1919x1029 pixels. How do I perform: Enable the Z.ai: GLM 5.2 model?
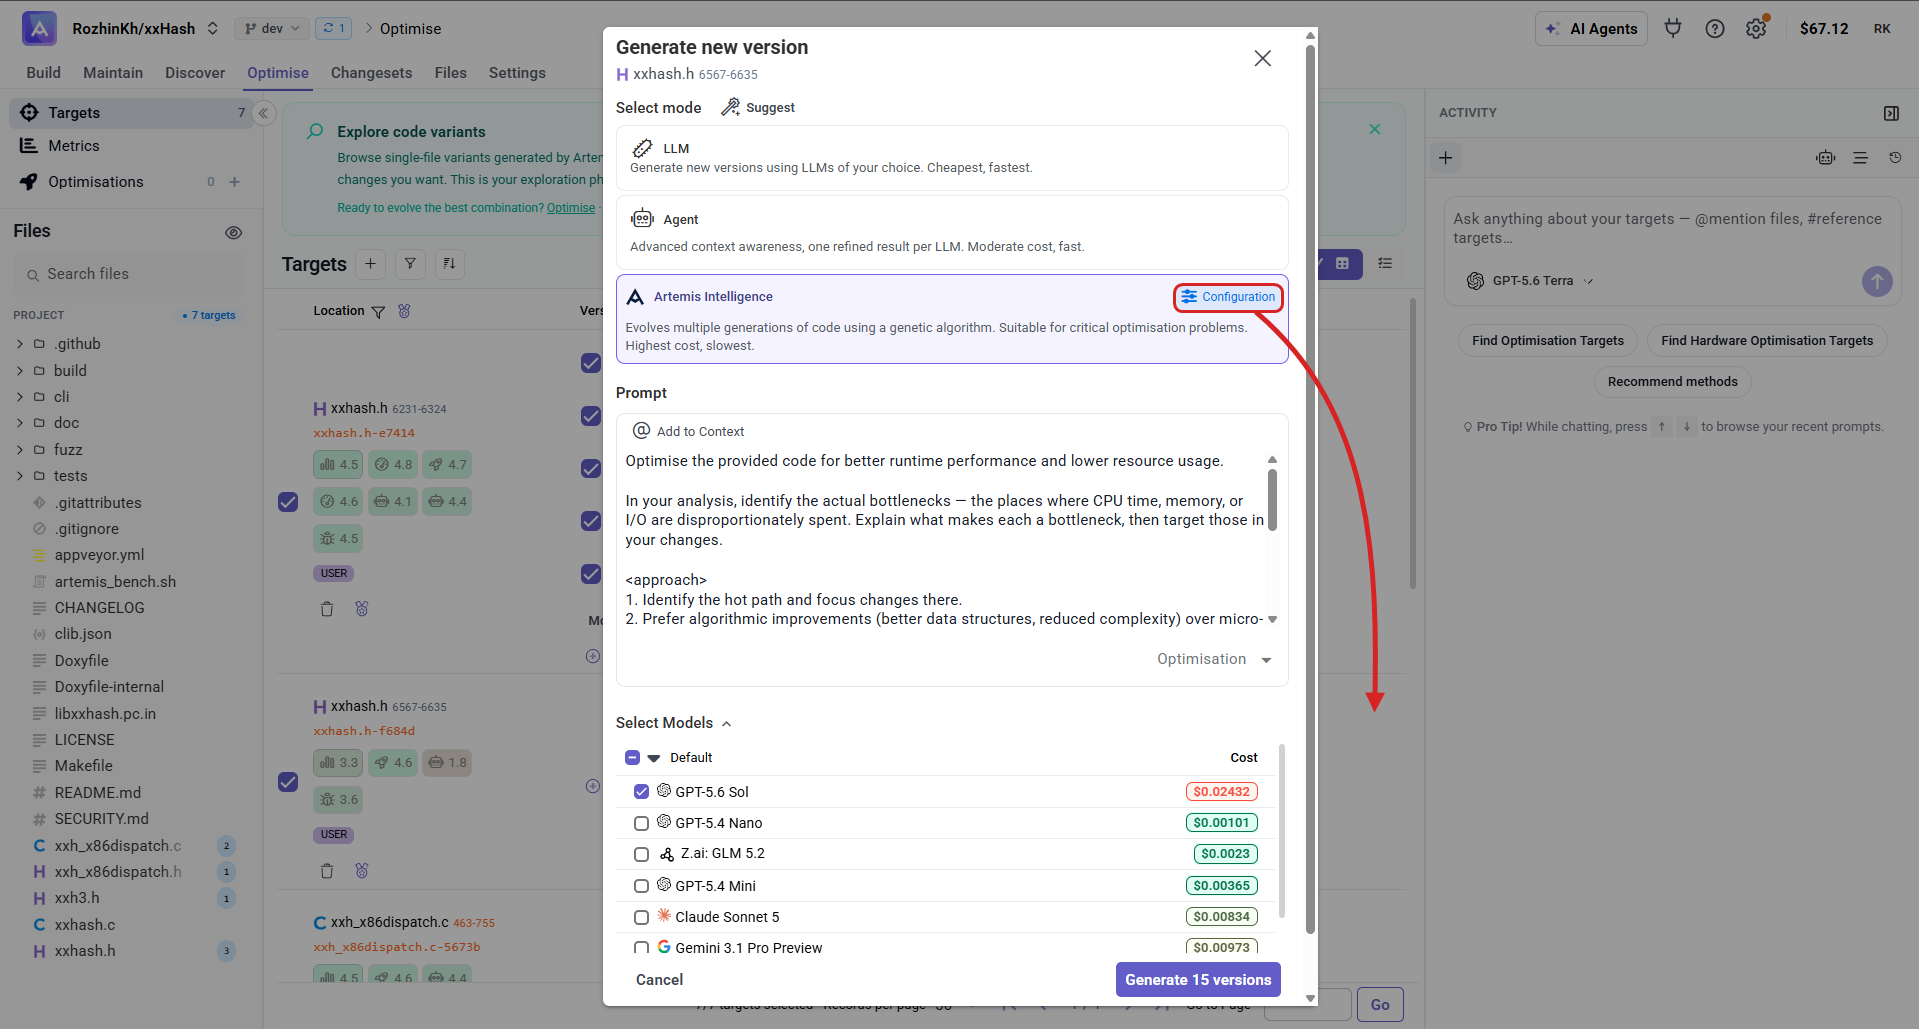[642, 854]
